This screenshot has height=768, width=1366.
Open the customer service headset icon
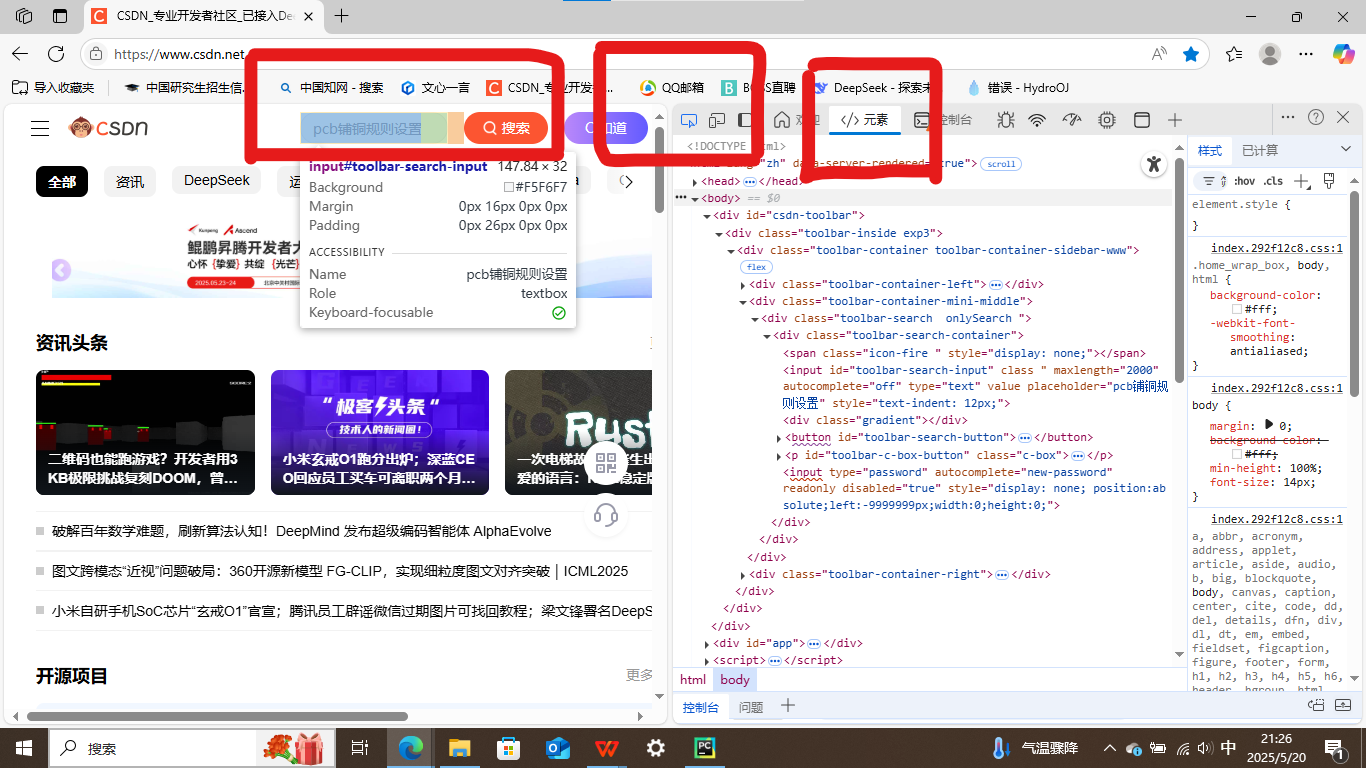pyautogui.click(x=606, y=515)
